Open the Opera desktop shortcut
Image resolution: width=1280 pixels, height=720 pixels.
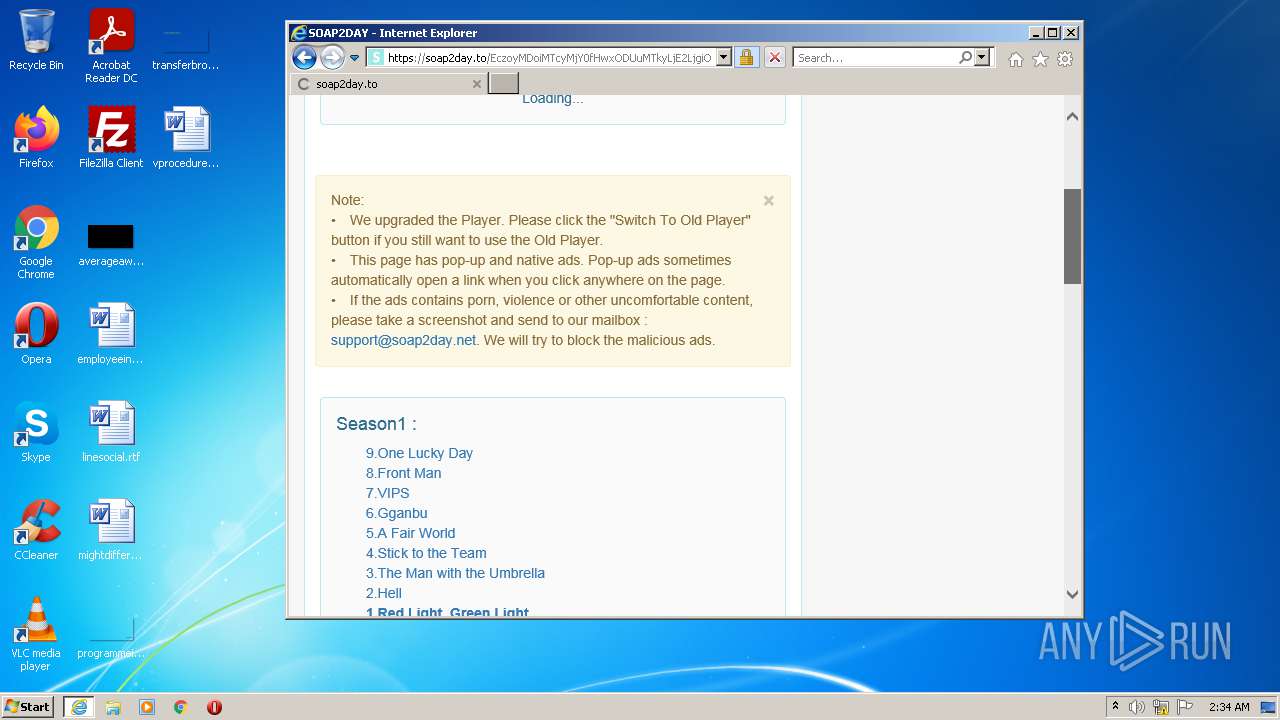coord(36,334)
